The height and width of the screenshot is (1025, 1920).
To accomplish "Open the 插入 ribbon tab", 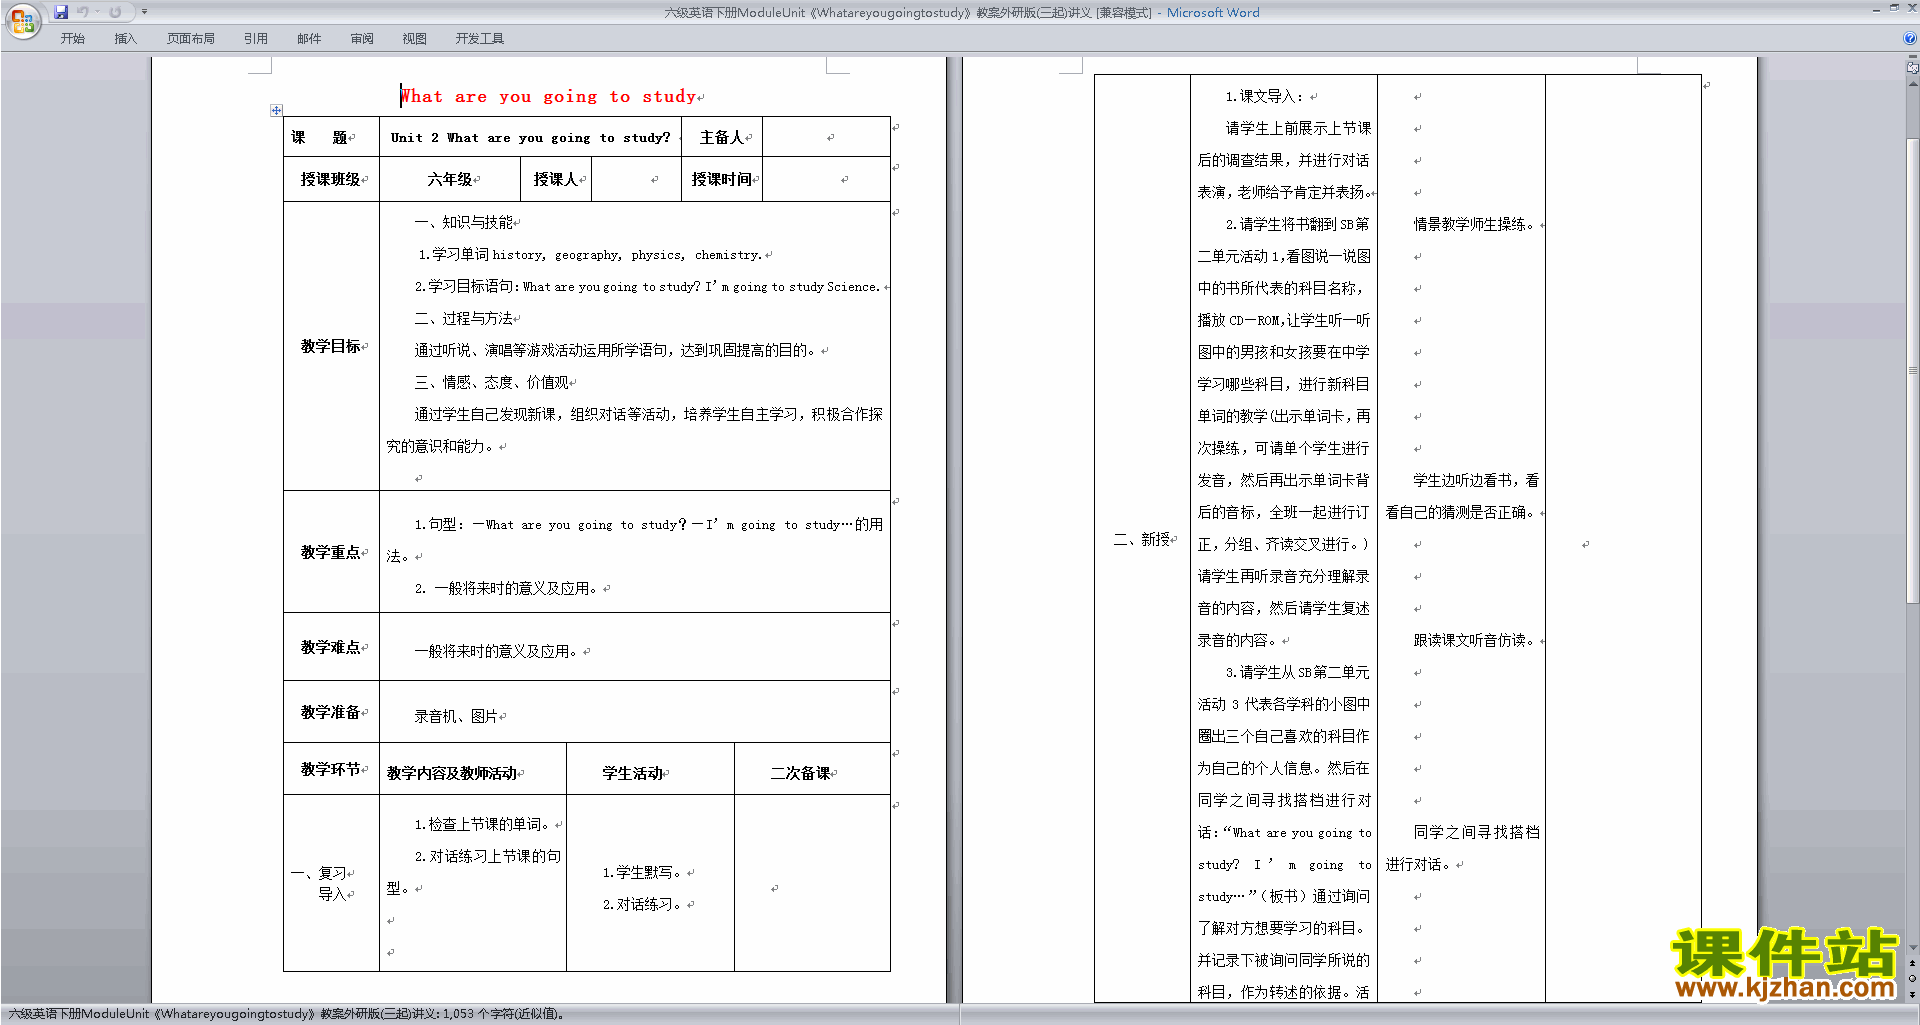I will (x=125, y=39).
